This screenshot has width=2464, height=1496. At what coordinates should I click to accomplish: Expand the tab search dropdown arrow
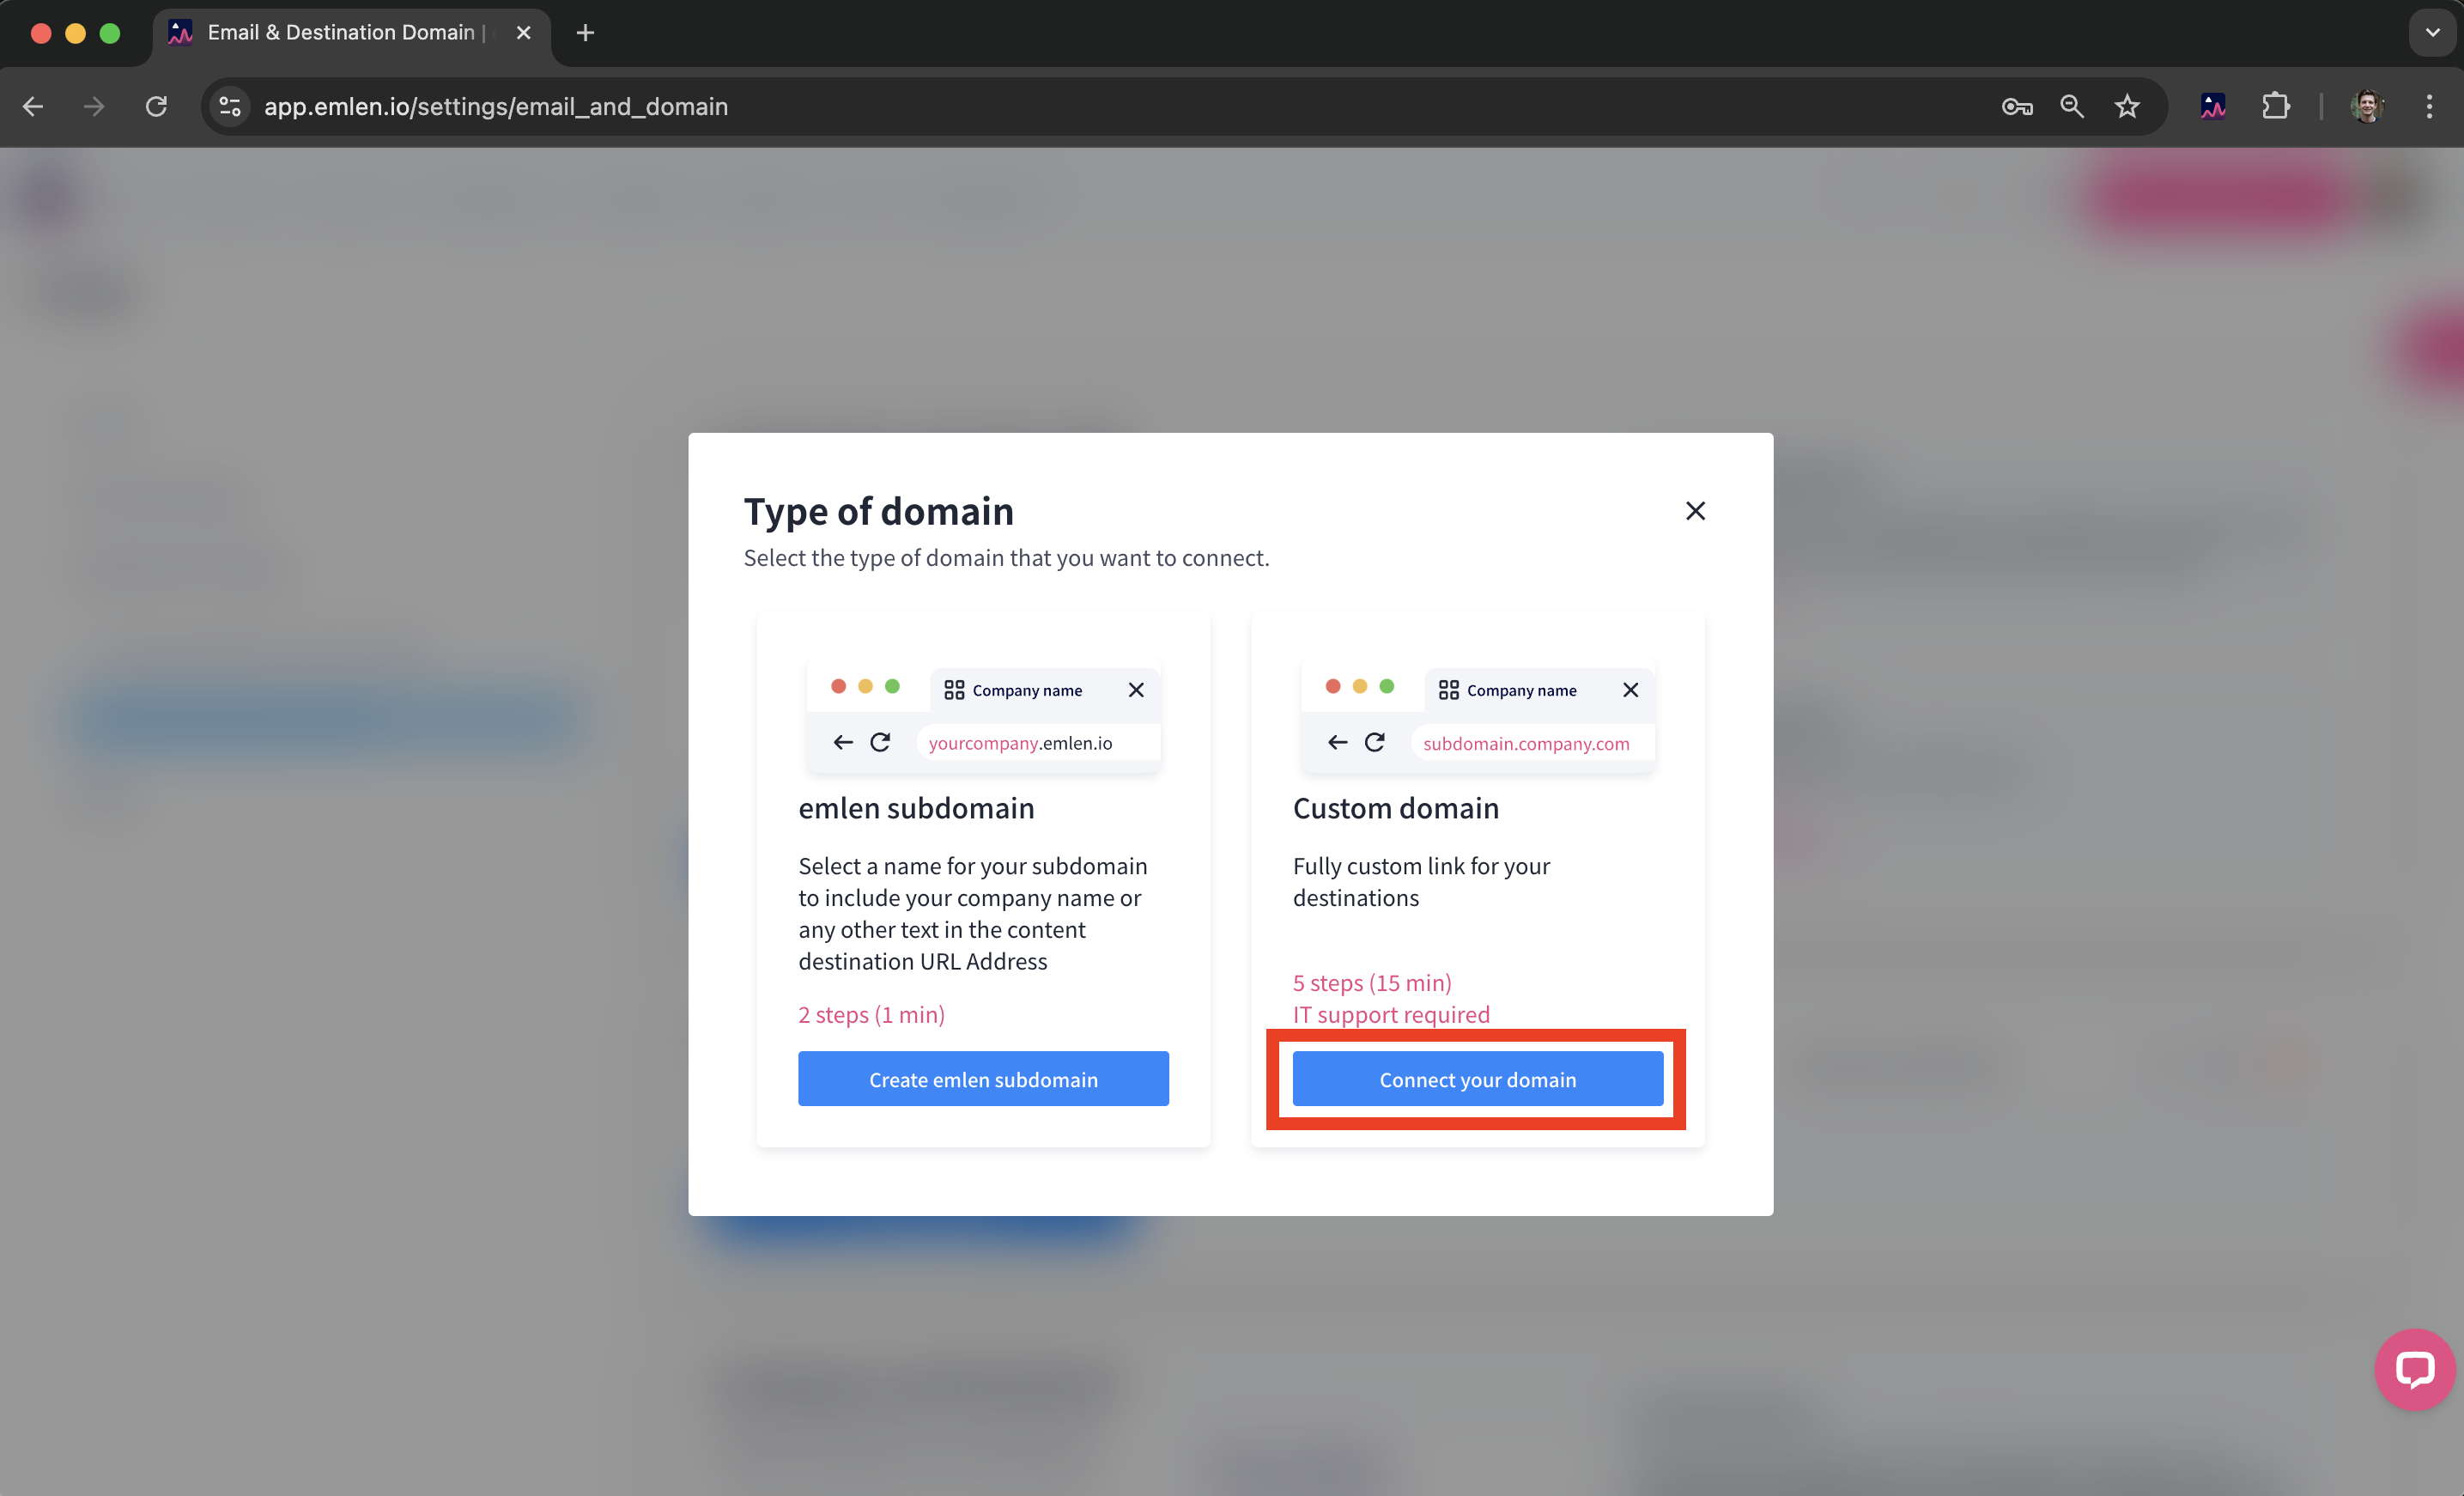click(2432, 32)
